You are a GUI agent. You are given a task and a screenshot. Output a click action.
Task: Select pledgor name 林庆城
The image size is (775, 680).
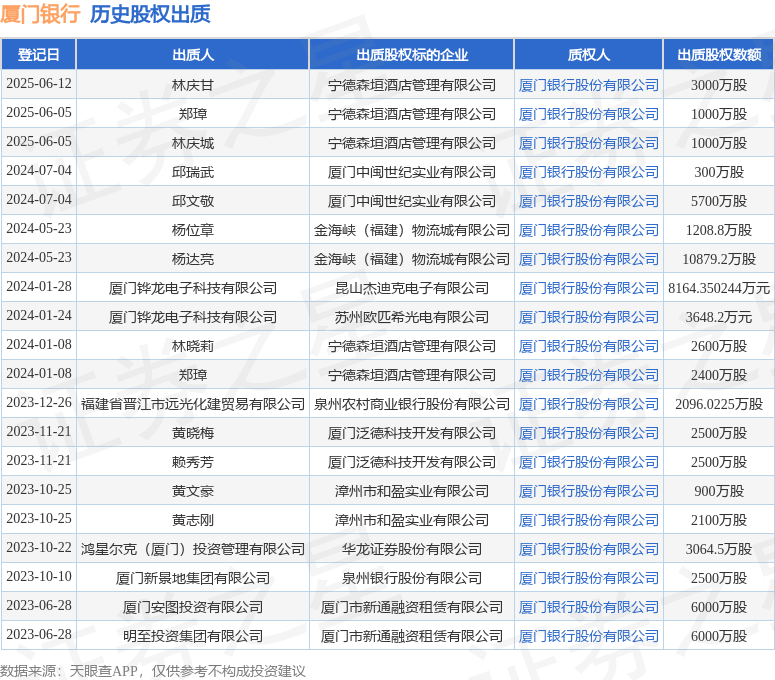pos(193,143)
